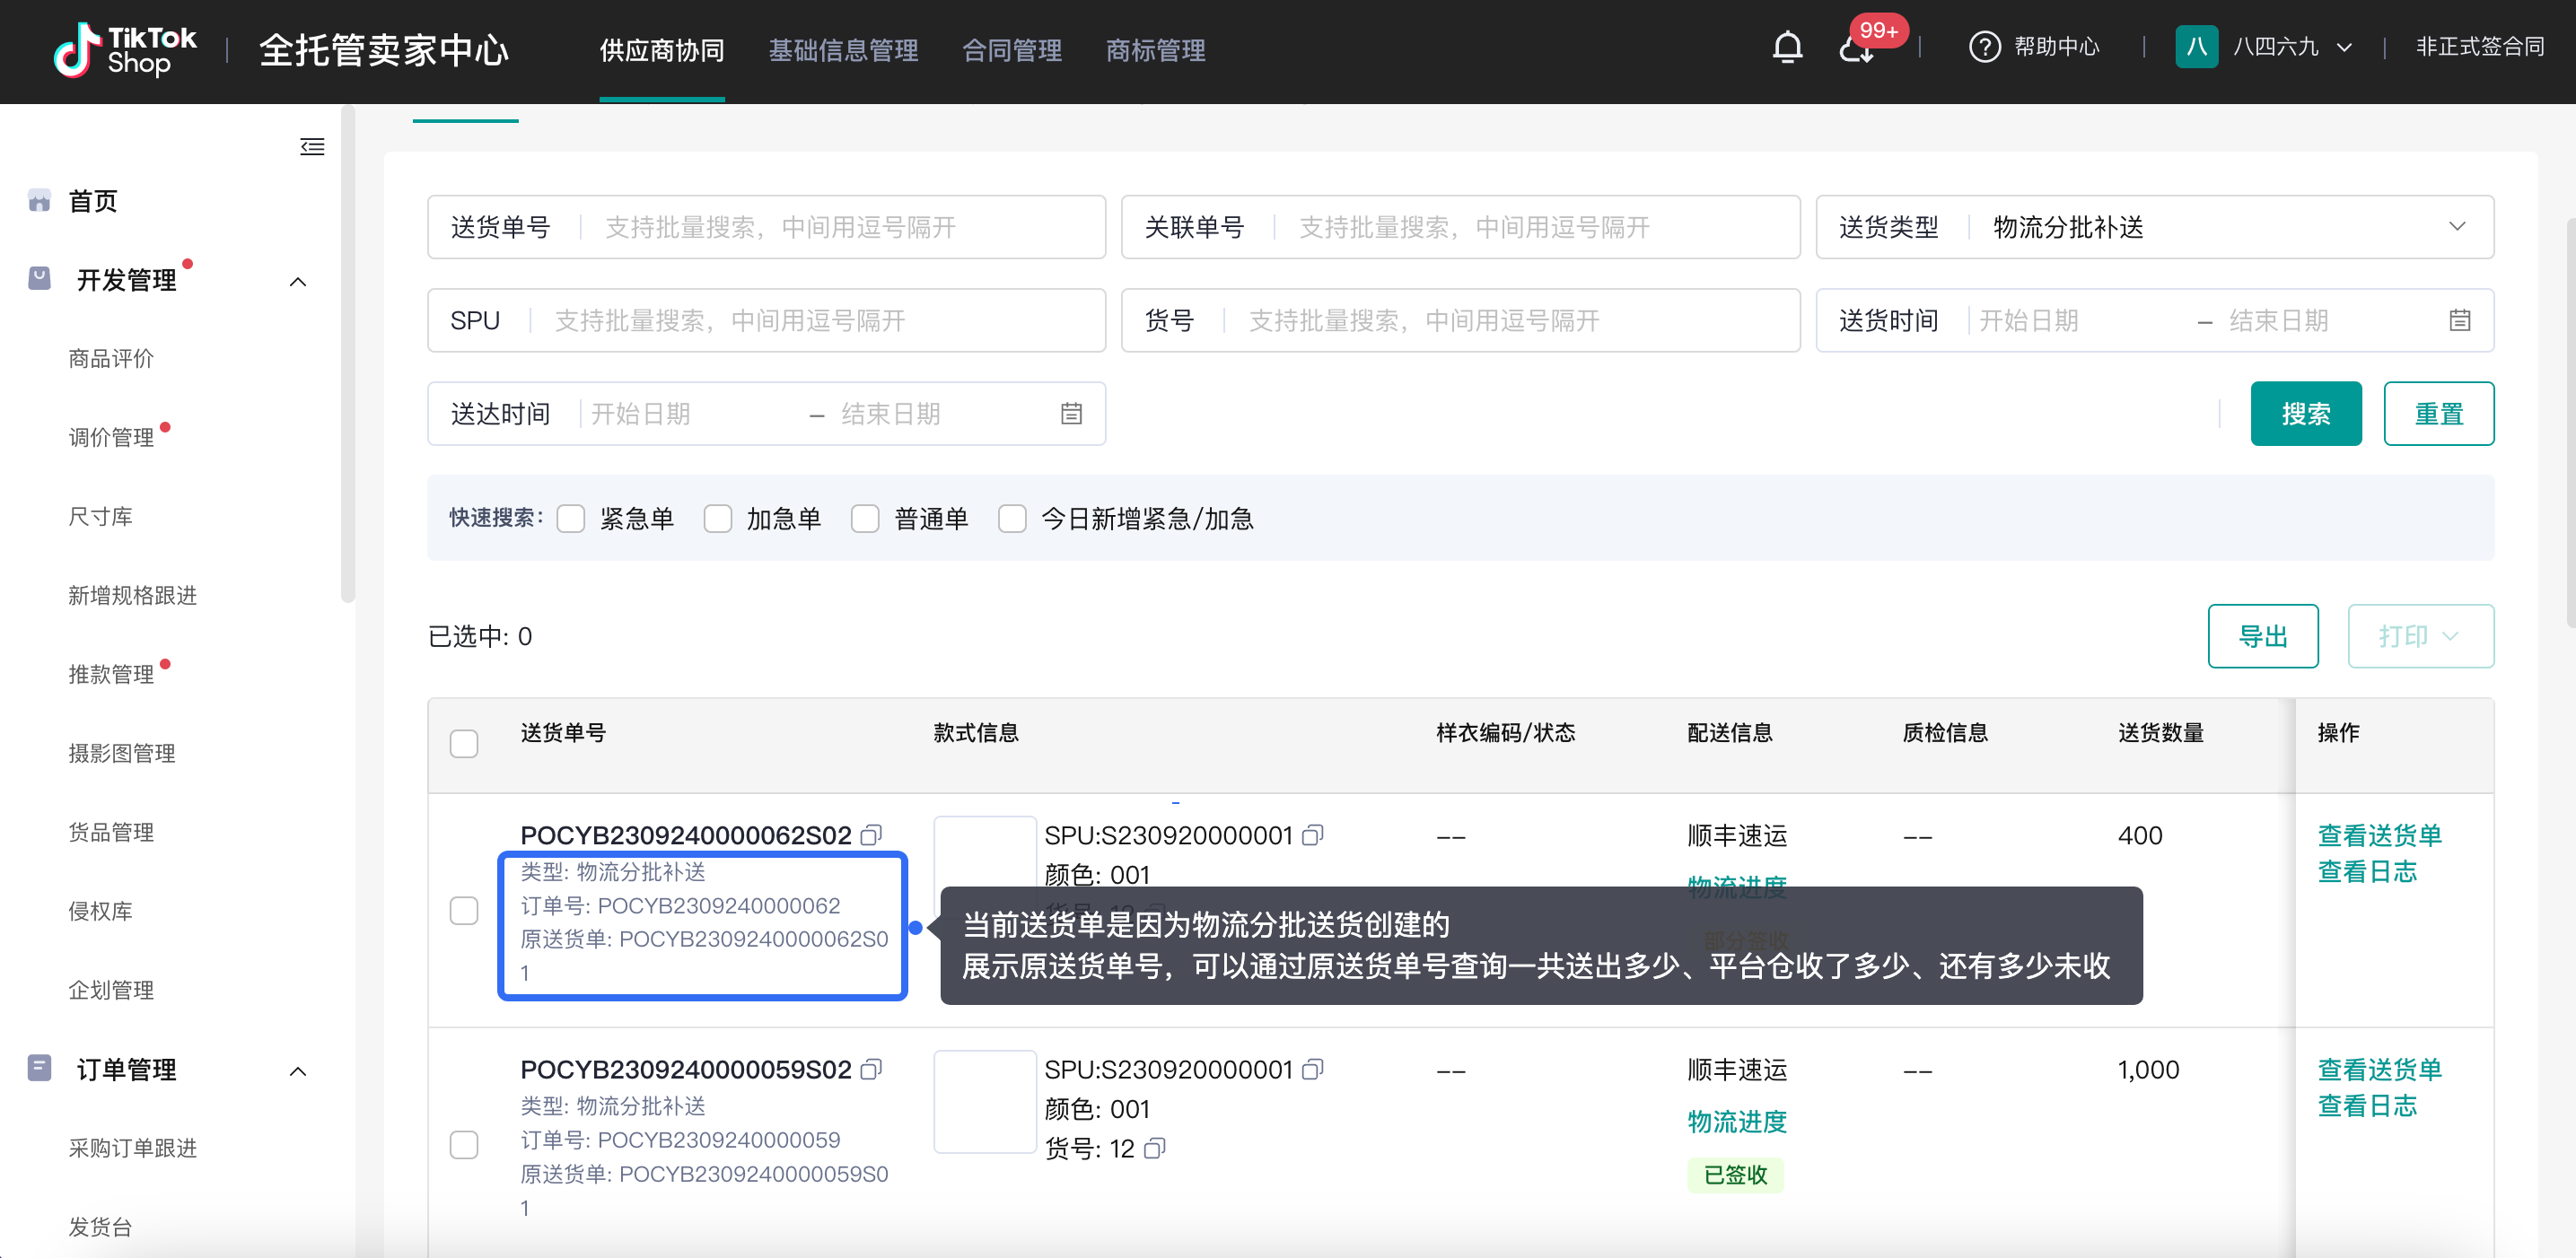Select the 合同管理 menu tab
The height and width of the screenshot is (1258, 2576).
(x=1011, y=51)
